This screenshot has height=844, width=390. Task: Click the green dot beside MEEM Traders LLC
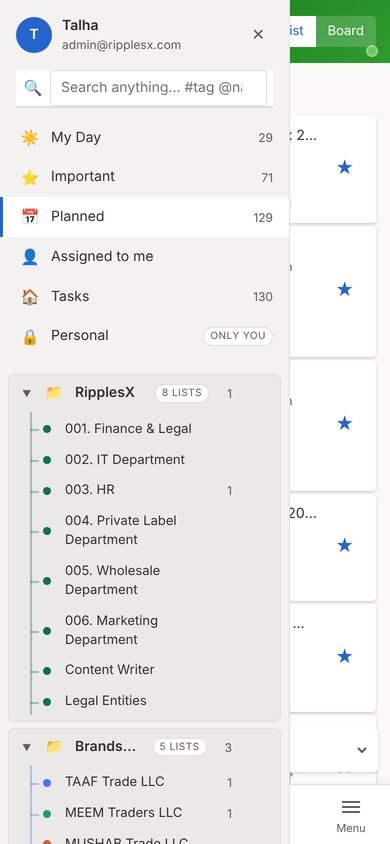pyautogui.click(x=47, y=814)
